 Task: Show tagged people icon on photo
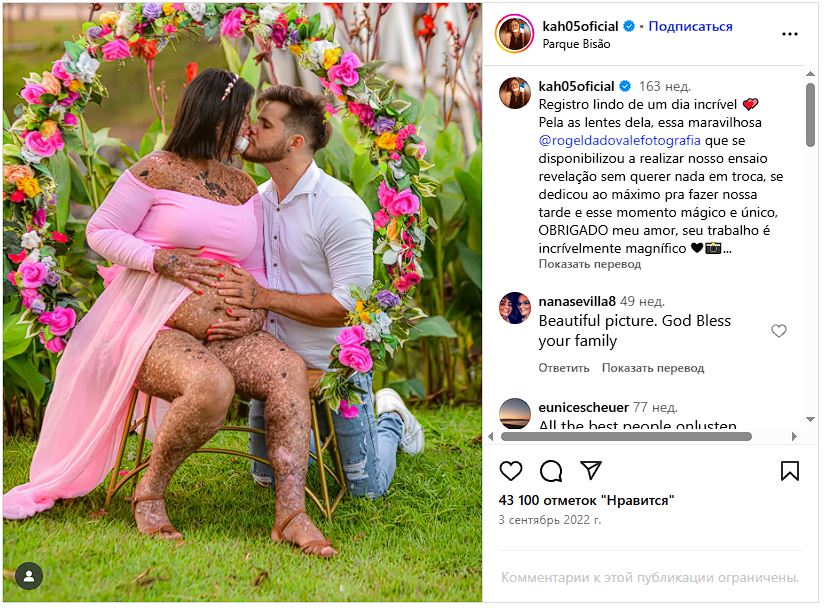pos(29,576)
